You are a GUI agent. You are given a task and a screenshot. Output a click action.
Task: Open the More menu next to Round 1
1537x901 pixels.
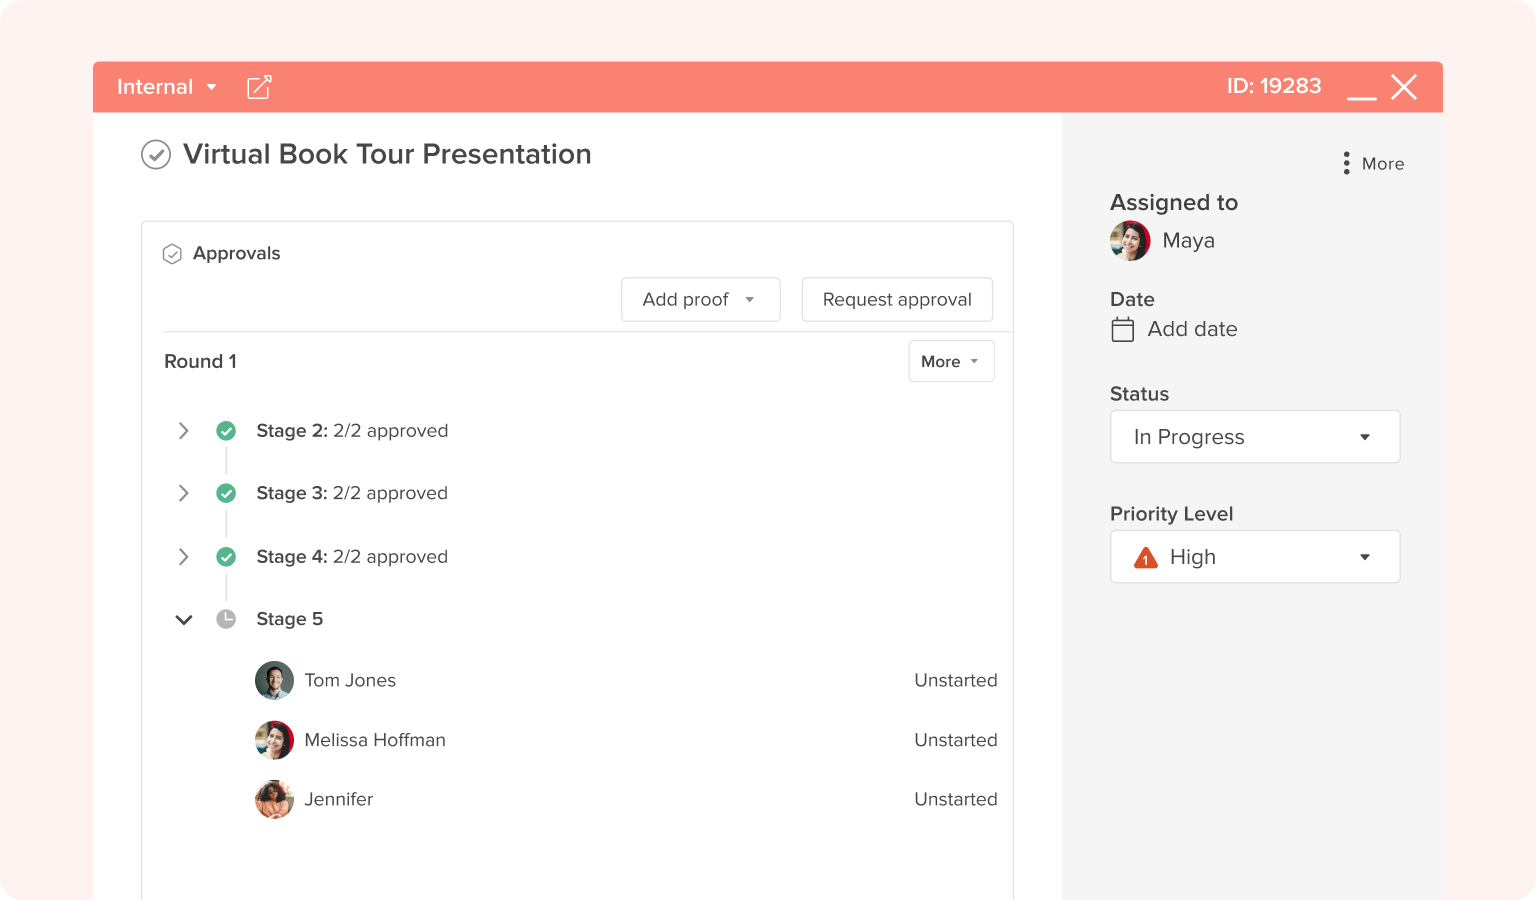(x=950, y=361)
